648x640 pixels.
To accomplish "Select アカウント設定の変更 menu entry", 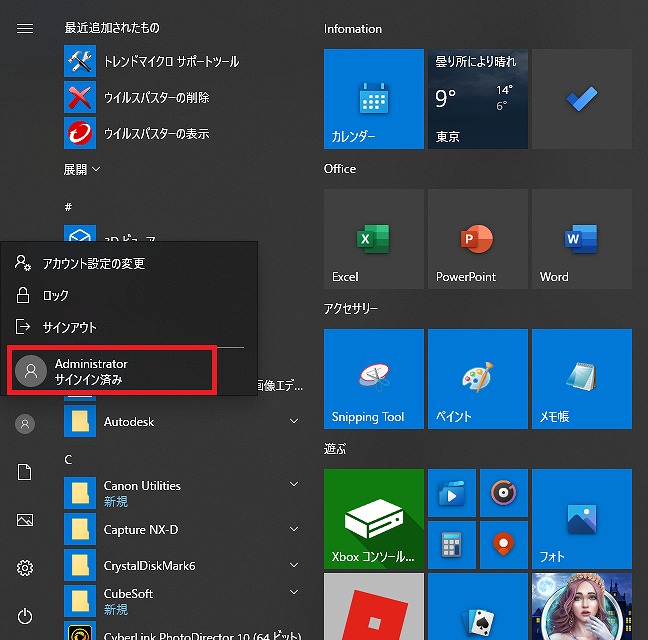I will click(129, 263).
